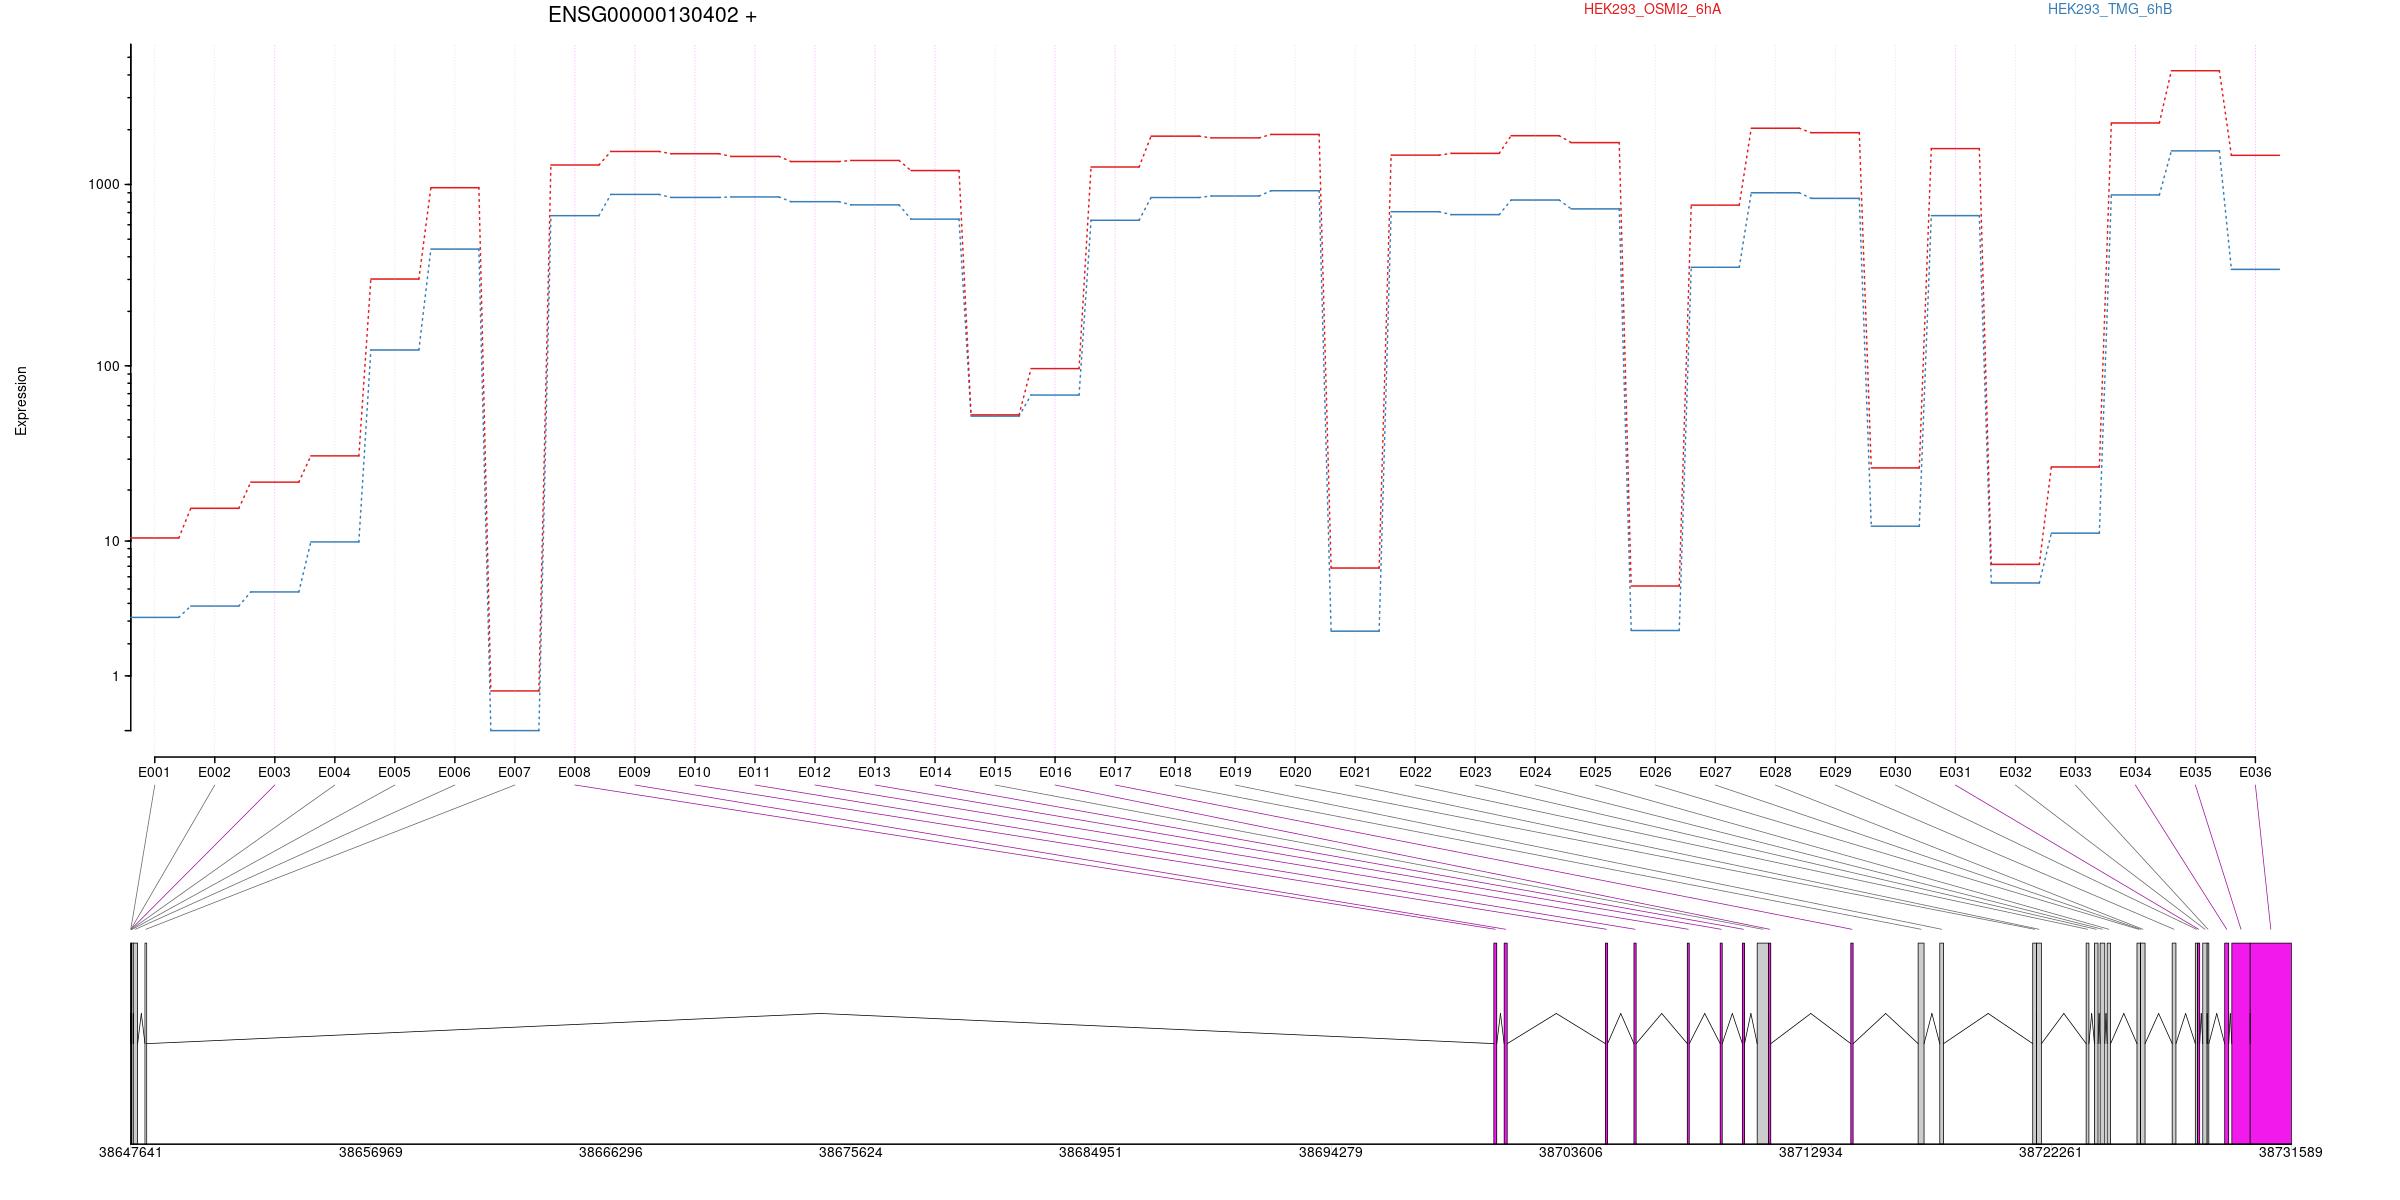Click the exon label E011
Image resolution: width=2400 pixels, height=1200 pixels.
tap(754, 772)
